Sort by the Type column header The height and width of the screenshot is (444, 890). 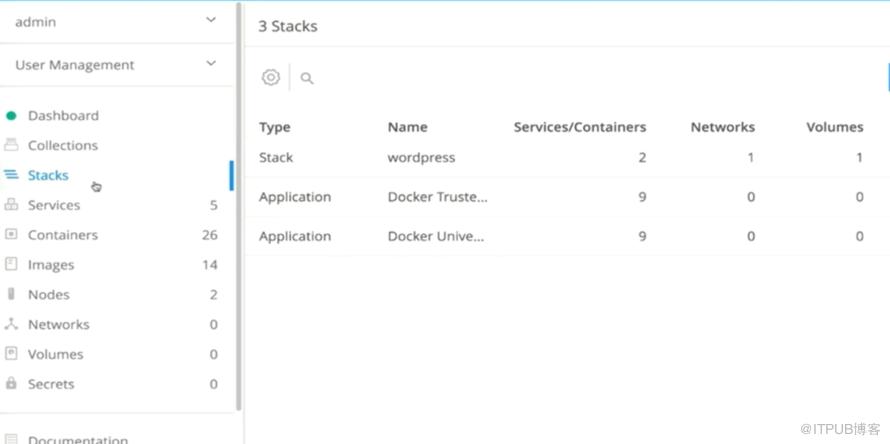[x=275, y=127]
